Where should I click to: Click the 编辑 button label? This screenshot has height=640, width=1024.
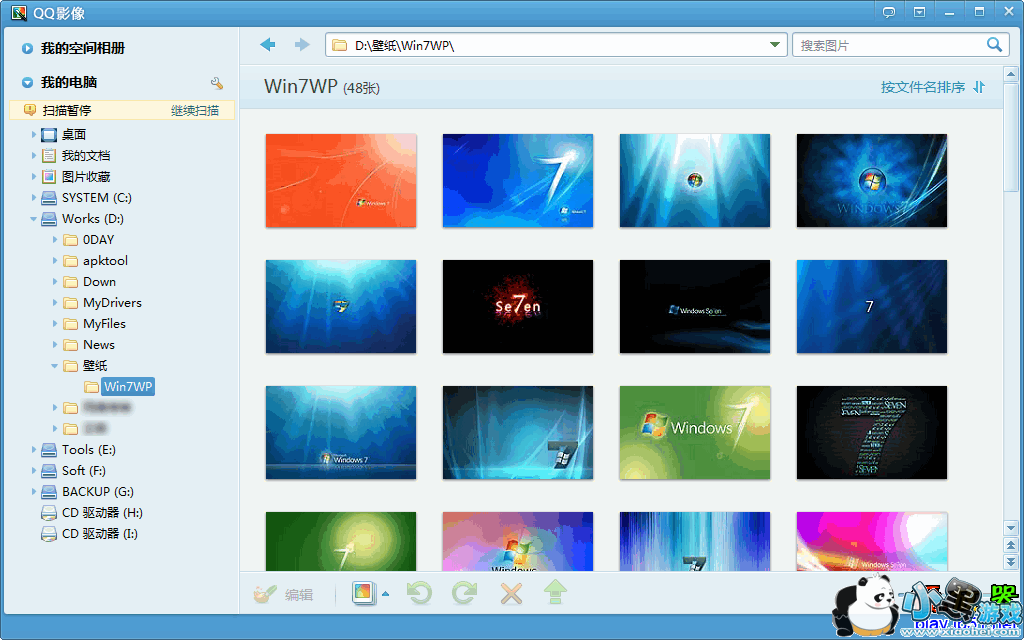(x=299, y=594)
